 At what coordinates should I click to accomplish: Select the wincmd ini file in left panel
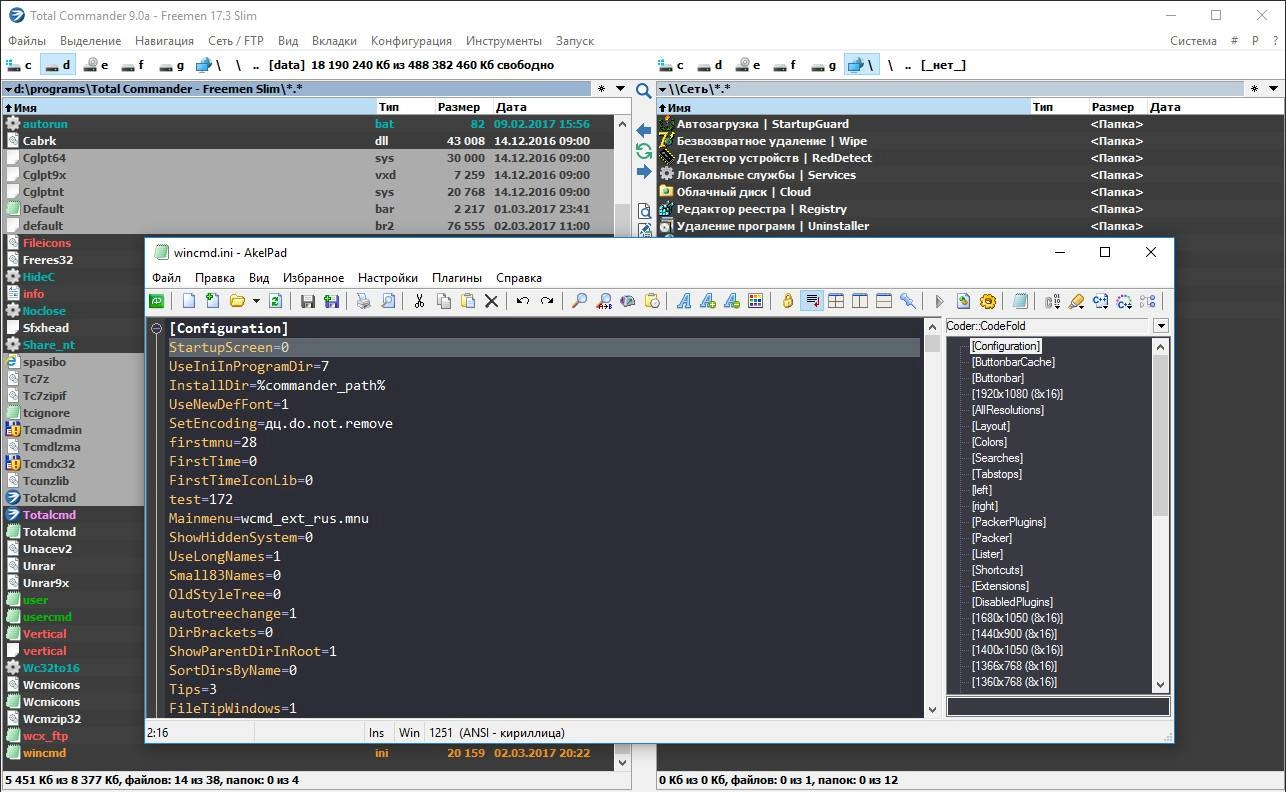click(309, 753)
